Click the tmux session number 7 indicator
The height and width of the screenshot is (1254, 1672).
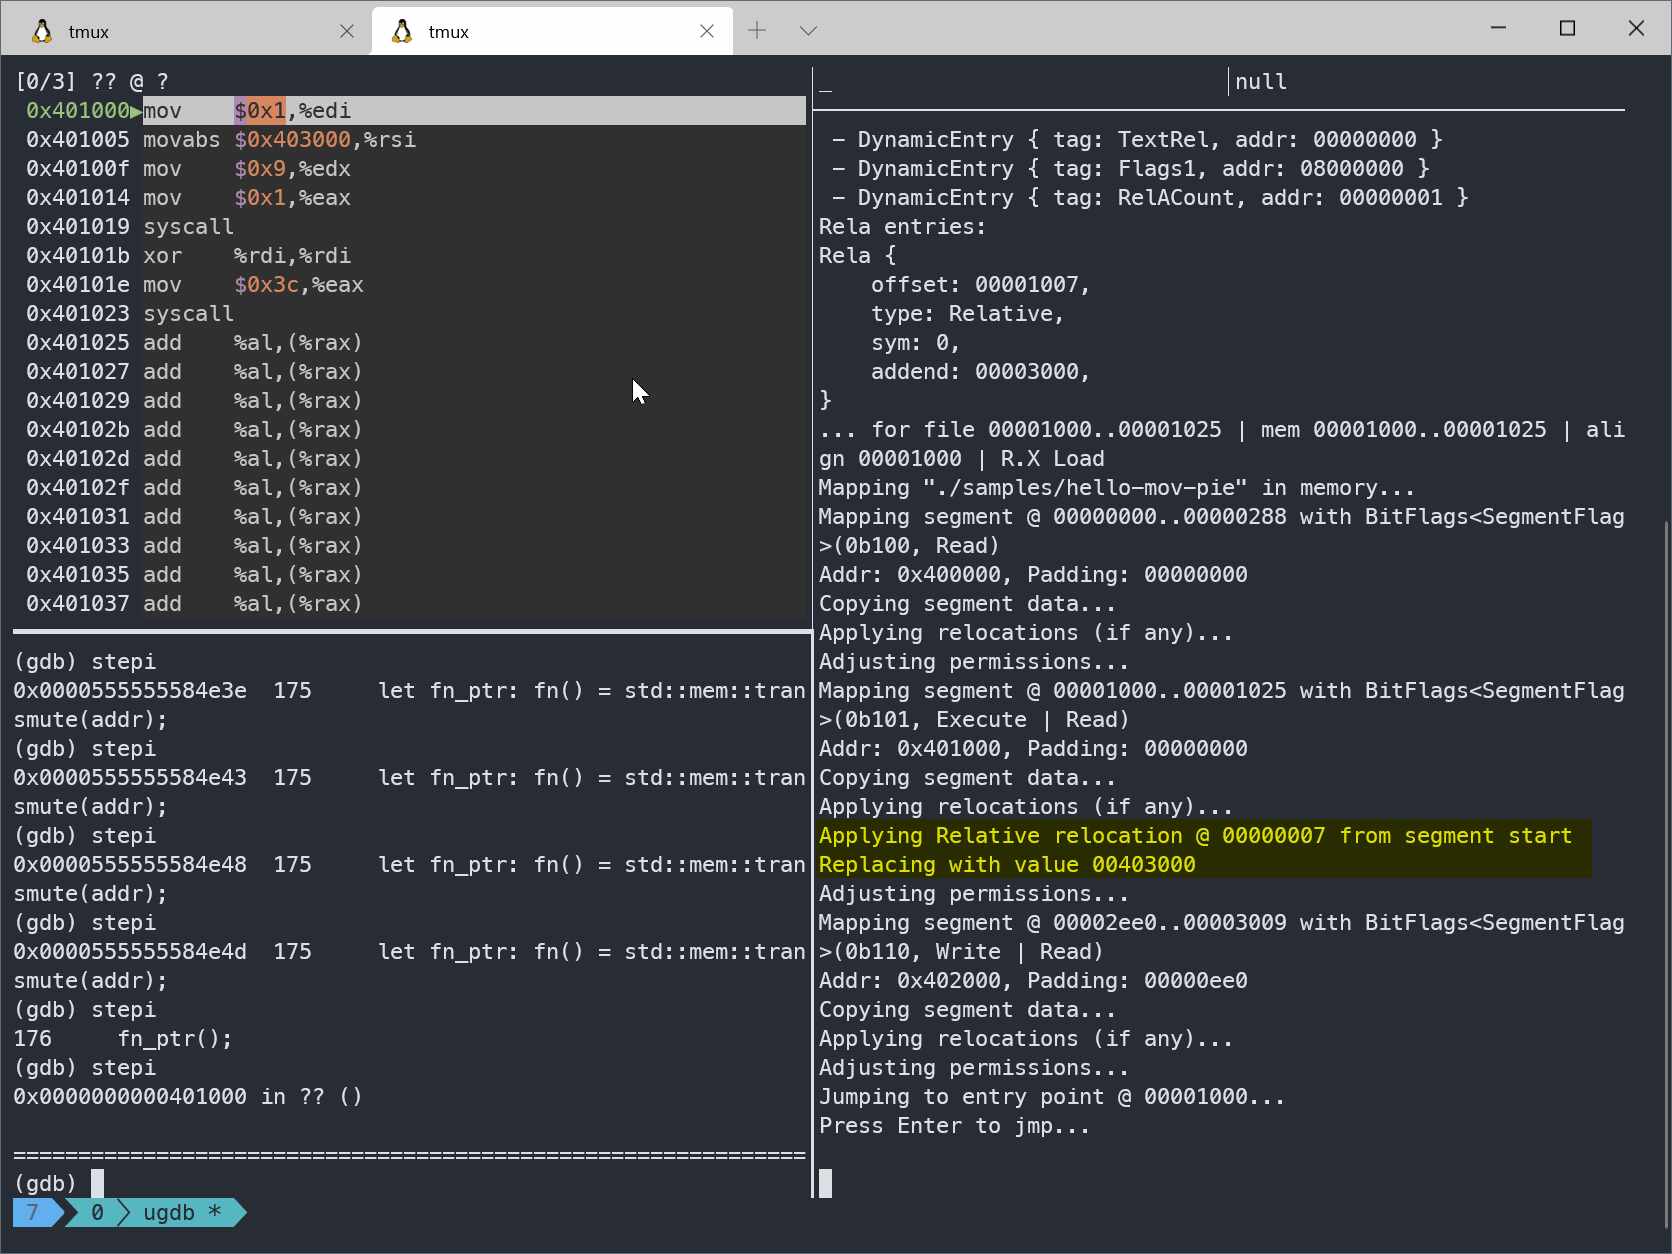(x=33, y=1213)
